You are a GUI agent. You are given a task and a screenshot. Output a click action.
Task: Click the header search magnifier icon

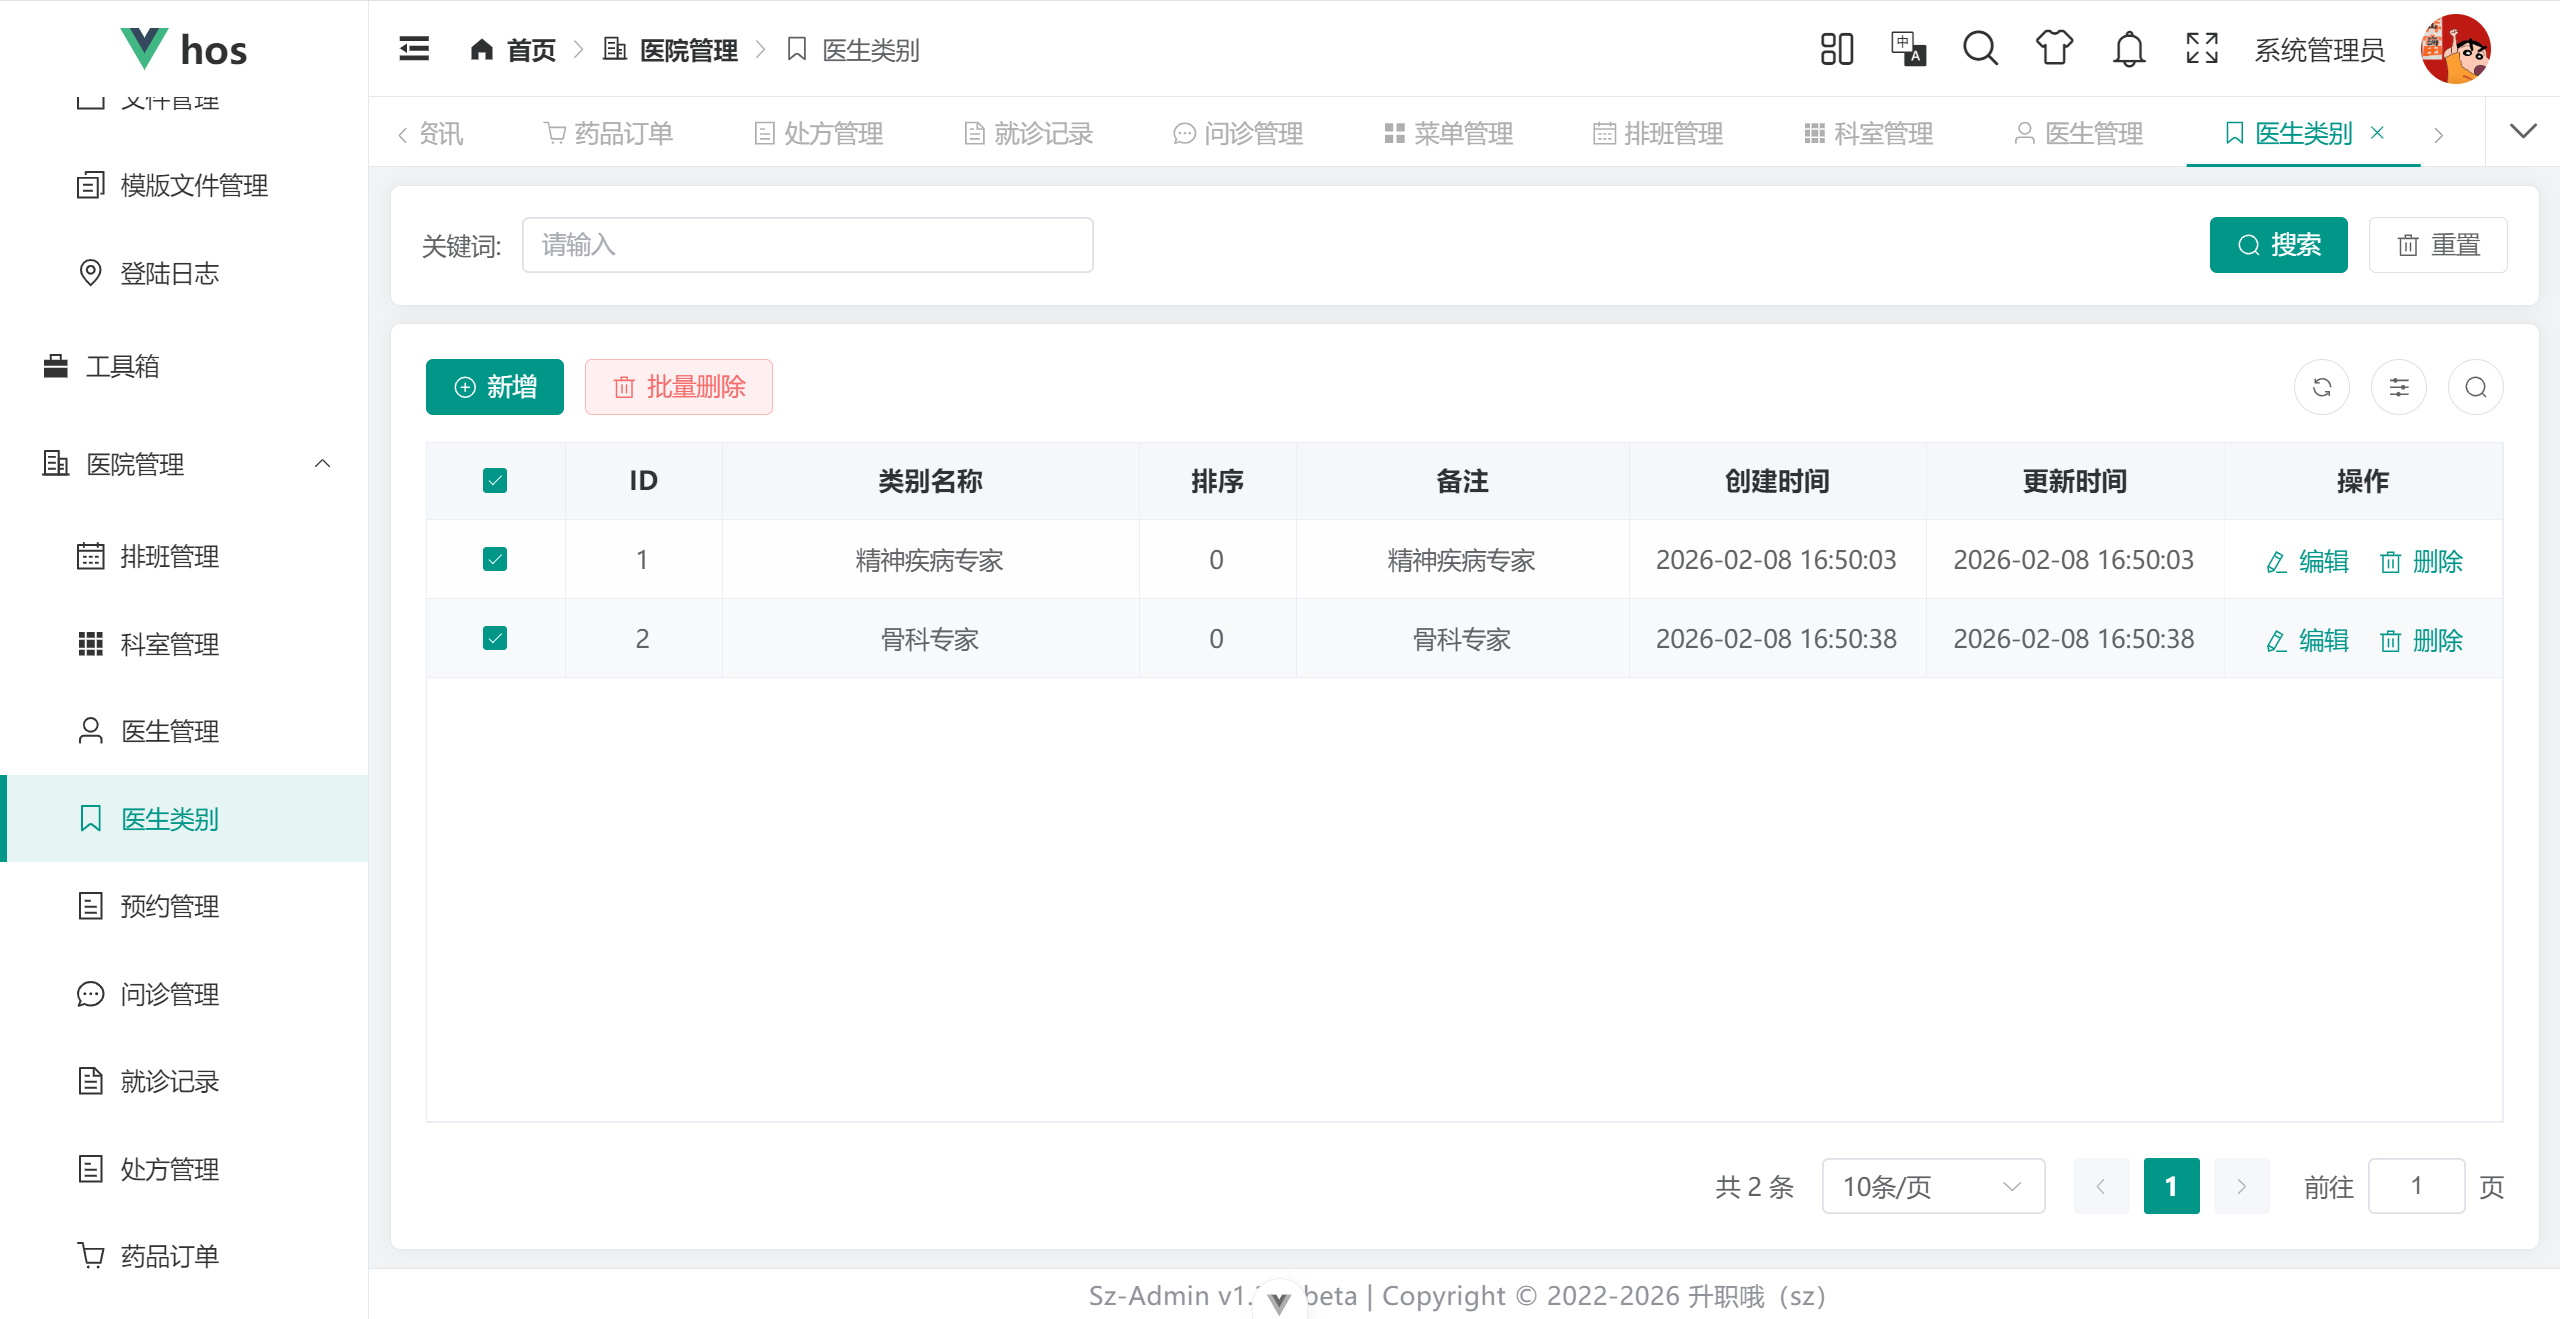tap(1980, 49)
